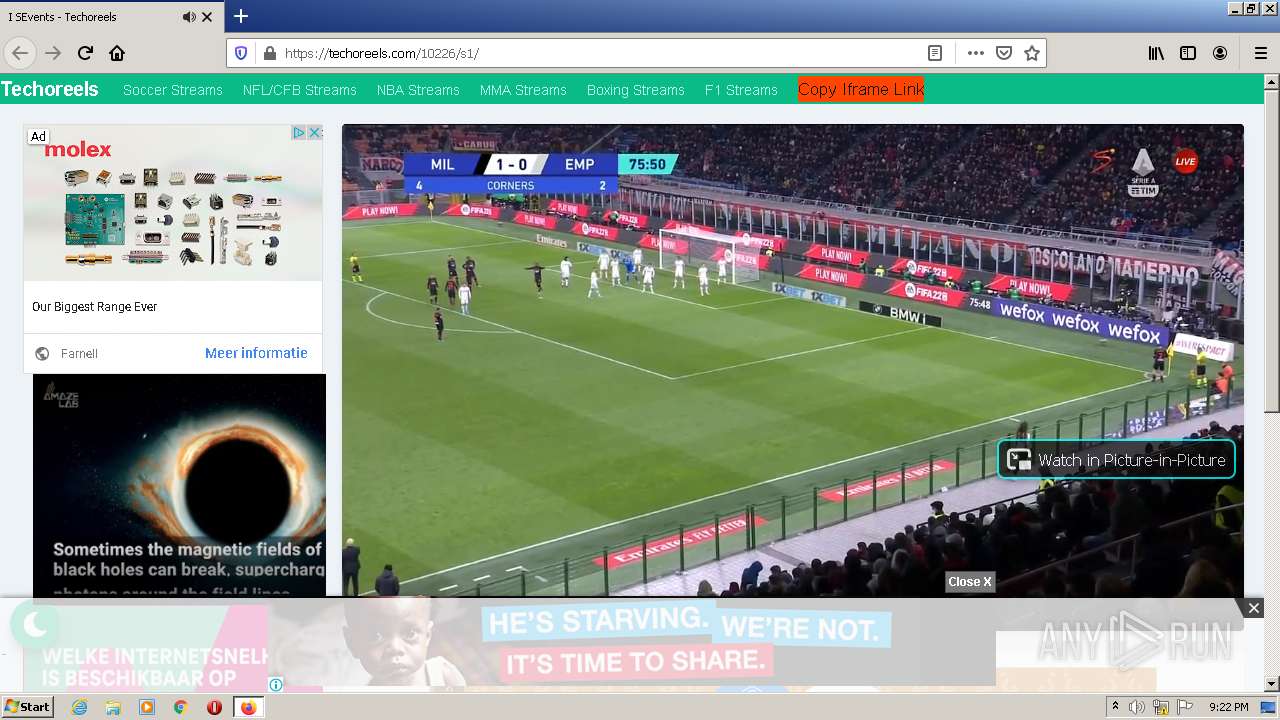Click the Farnell advertiser label
Viewport: 1280px width, 720px height.
pos(79,354)
